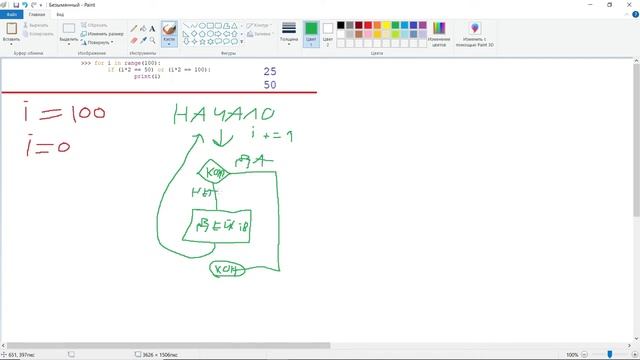Choose the black color swatch
Screen dimensions: 640x360
click(x=341, y=25)
